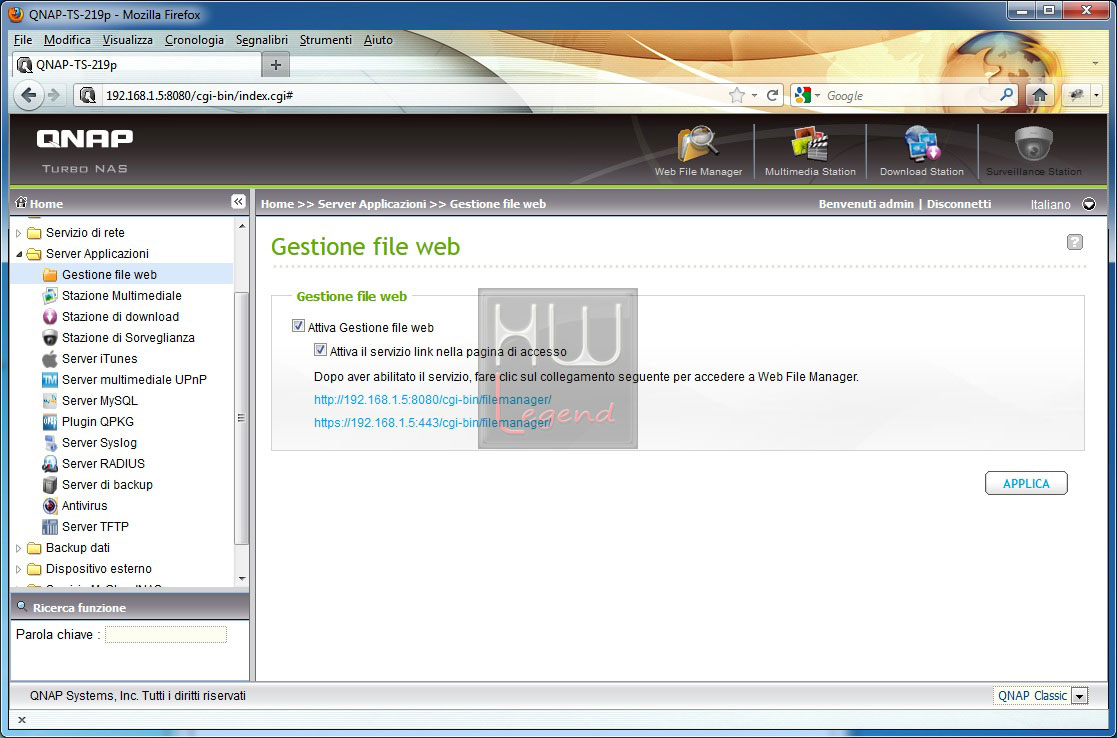
Task: Open the http filemanager link on port 8080
Action: tap(432, 400)
